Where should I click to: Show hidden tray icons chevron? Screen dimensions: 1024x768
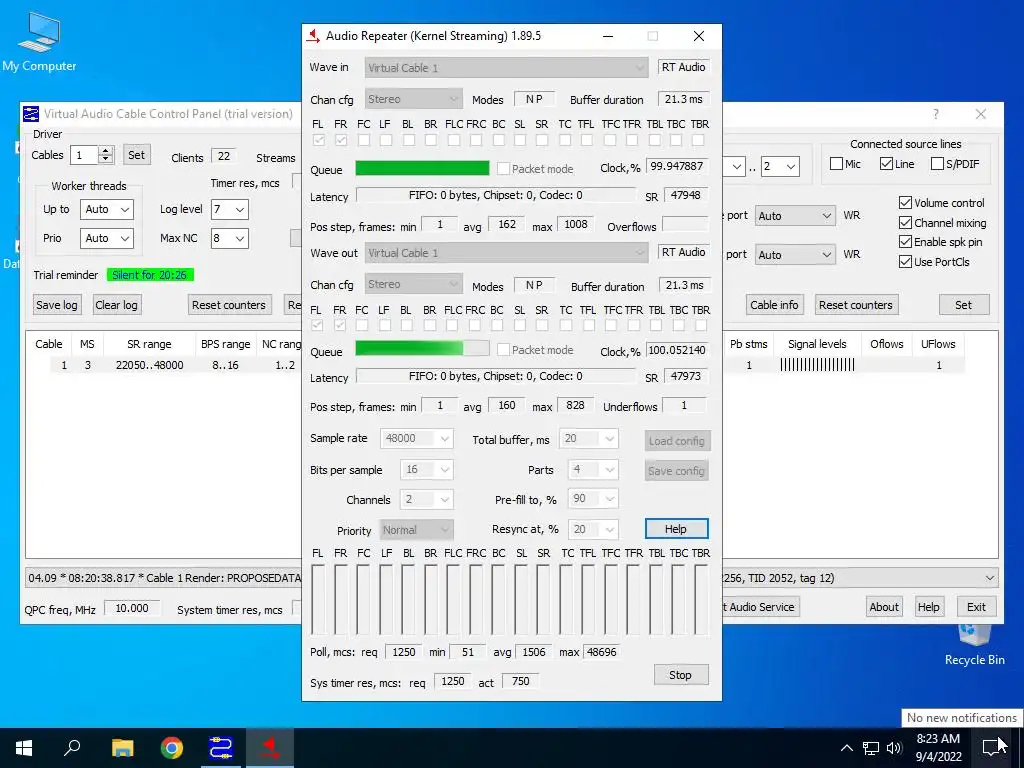[846, 748]
